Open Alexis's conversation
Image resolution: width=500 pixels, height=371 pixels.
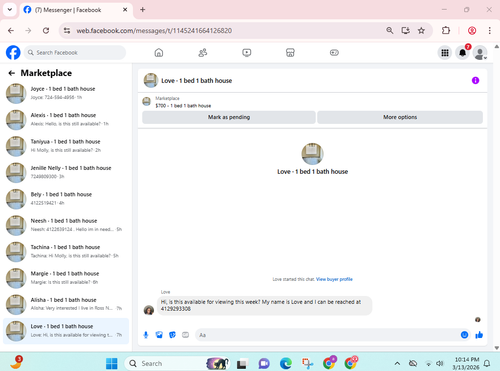coord(66,119)
